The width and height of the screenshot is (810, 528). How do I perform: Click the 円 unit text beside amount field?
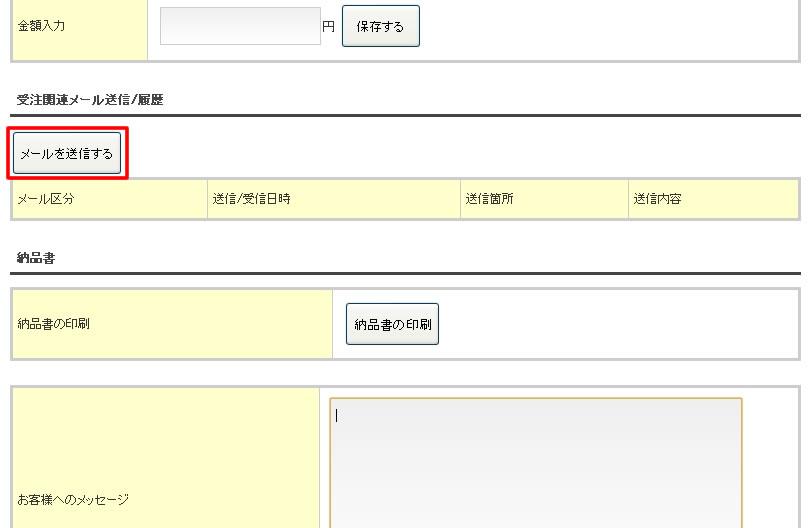328,27
